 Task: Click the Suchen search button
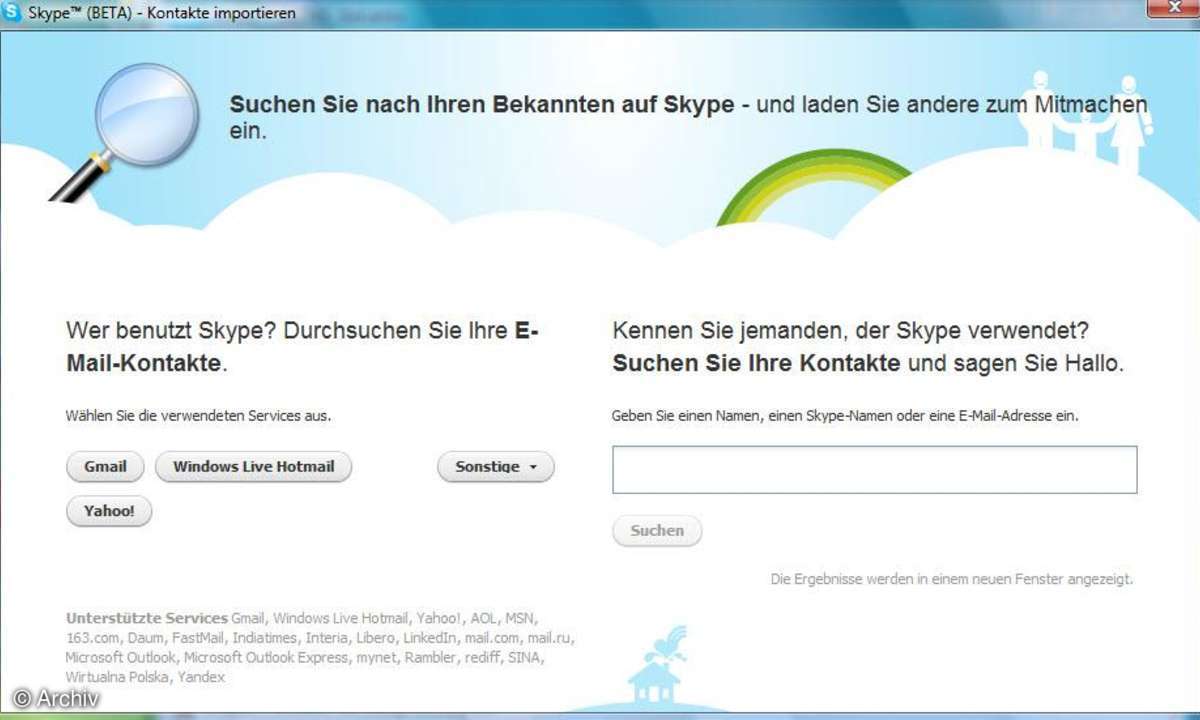pyautogui.click(x=657, y=531)
